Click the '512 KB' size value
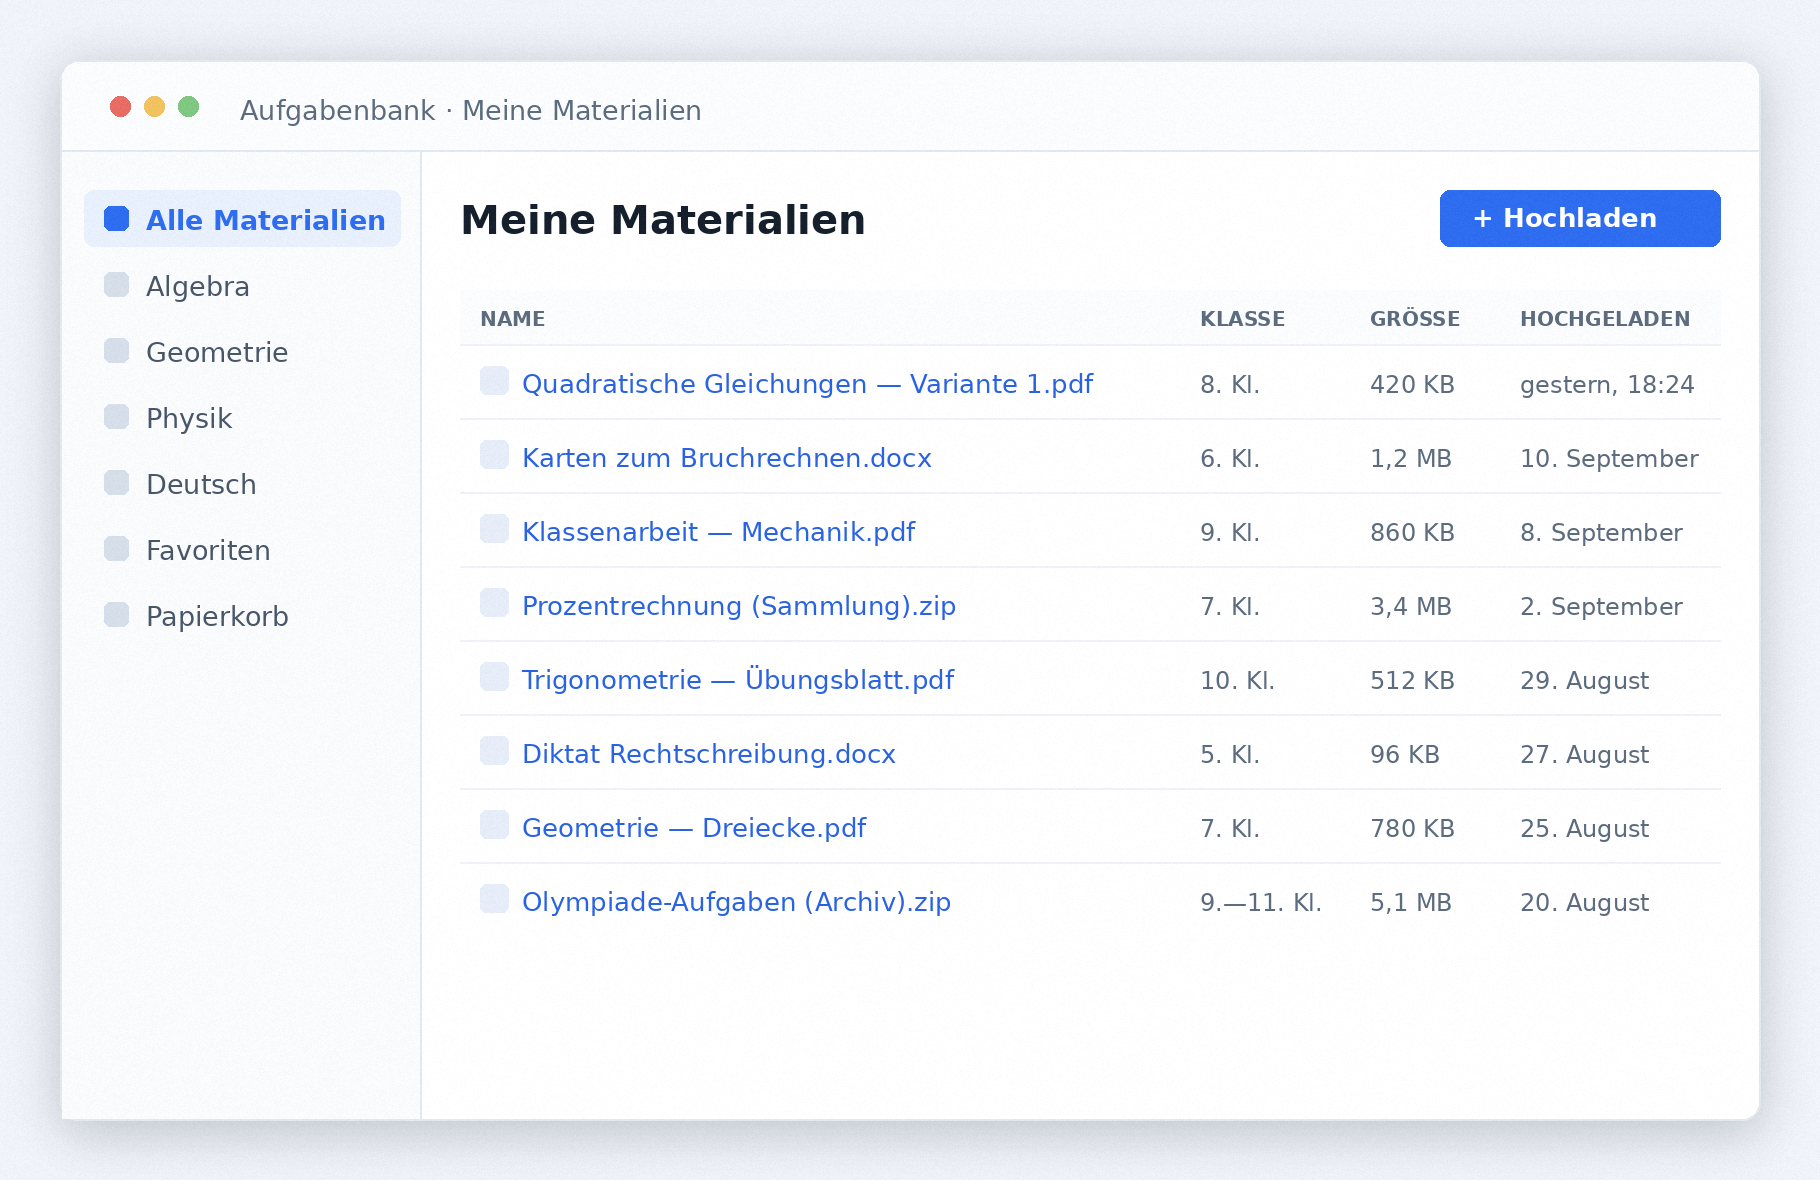 [x=1412, y=681]
